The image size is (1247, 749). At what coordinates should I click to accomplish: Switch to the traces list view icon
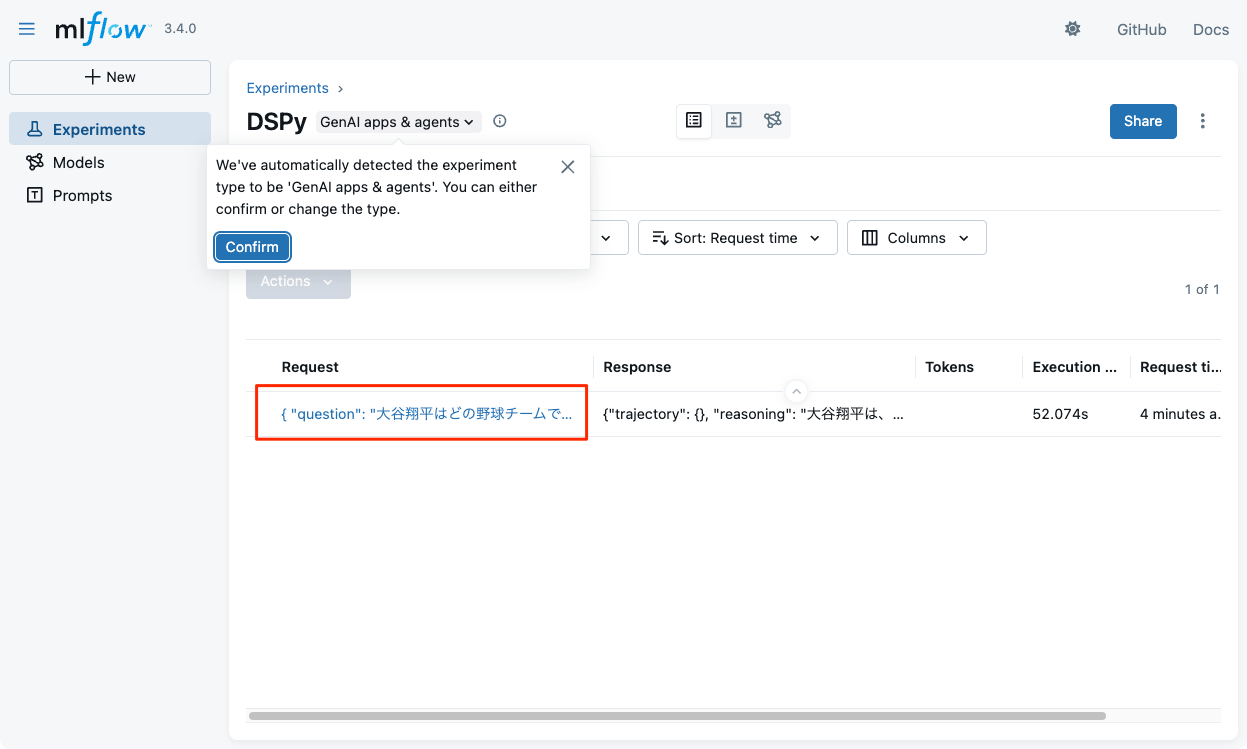694,120
